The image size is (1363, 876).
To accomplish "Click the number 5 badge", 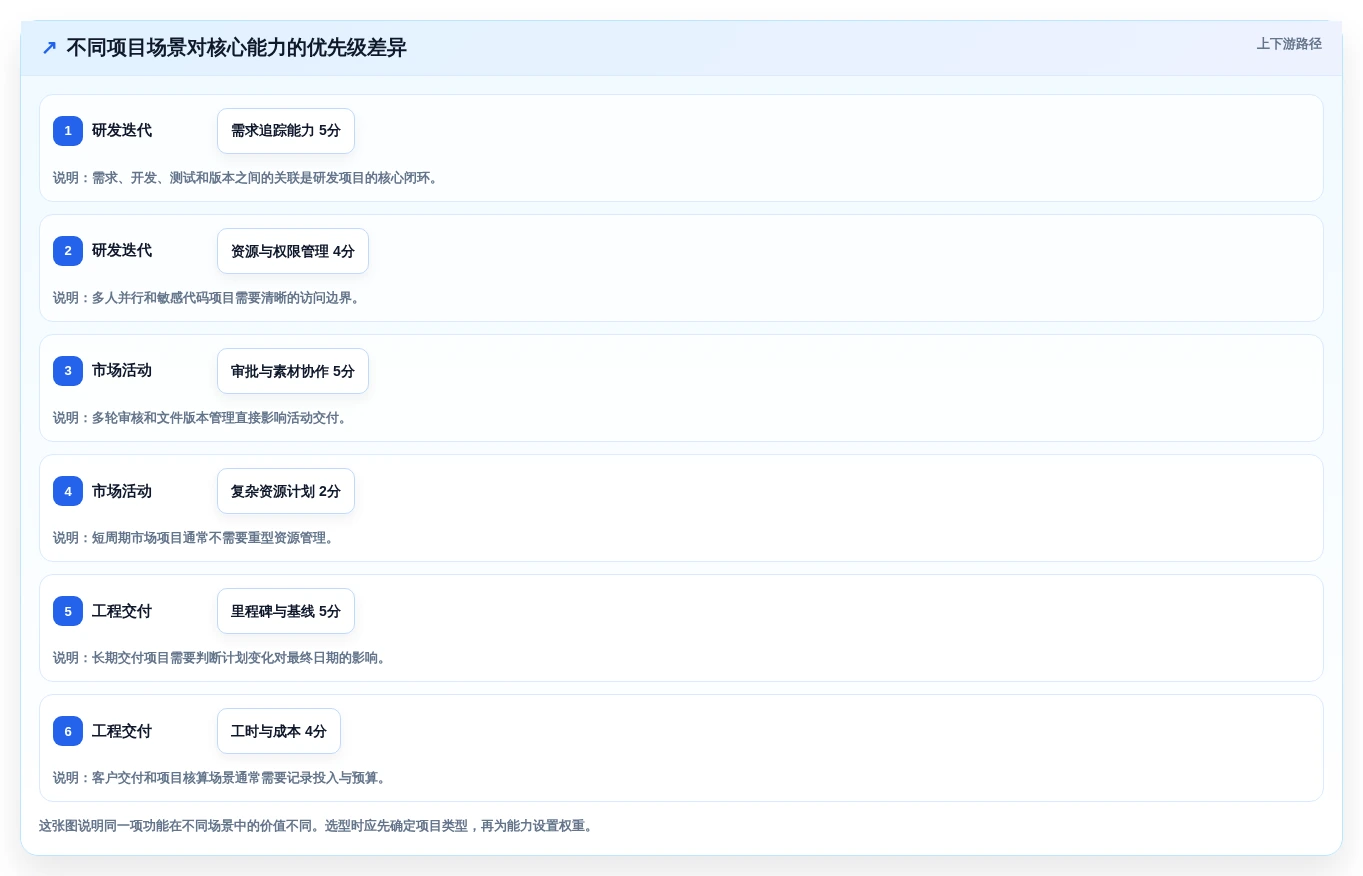I will pos(68,611).
